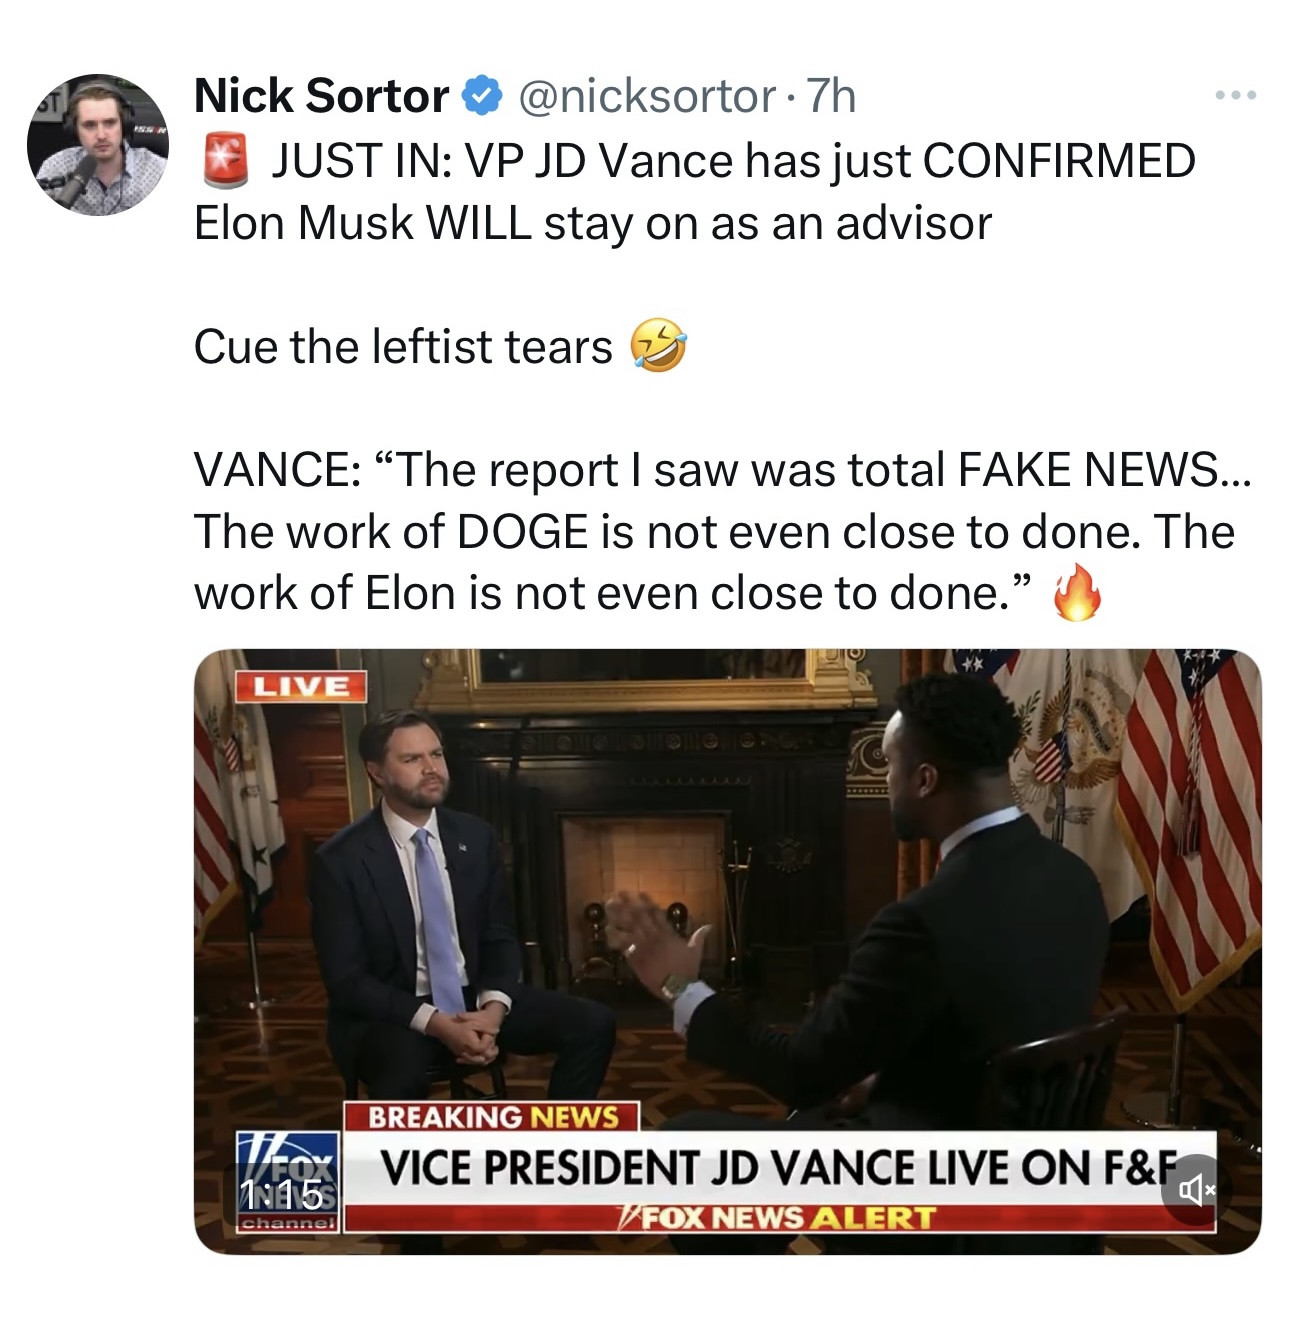Open Nick Sortor's profile avatar
Image resolution: width=1290 pixels, height=1323 pixels.
point(98,144)
